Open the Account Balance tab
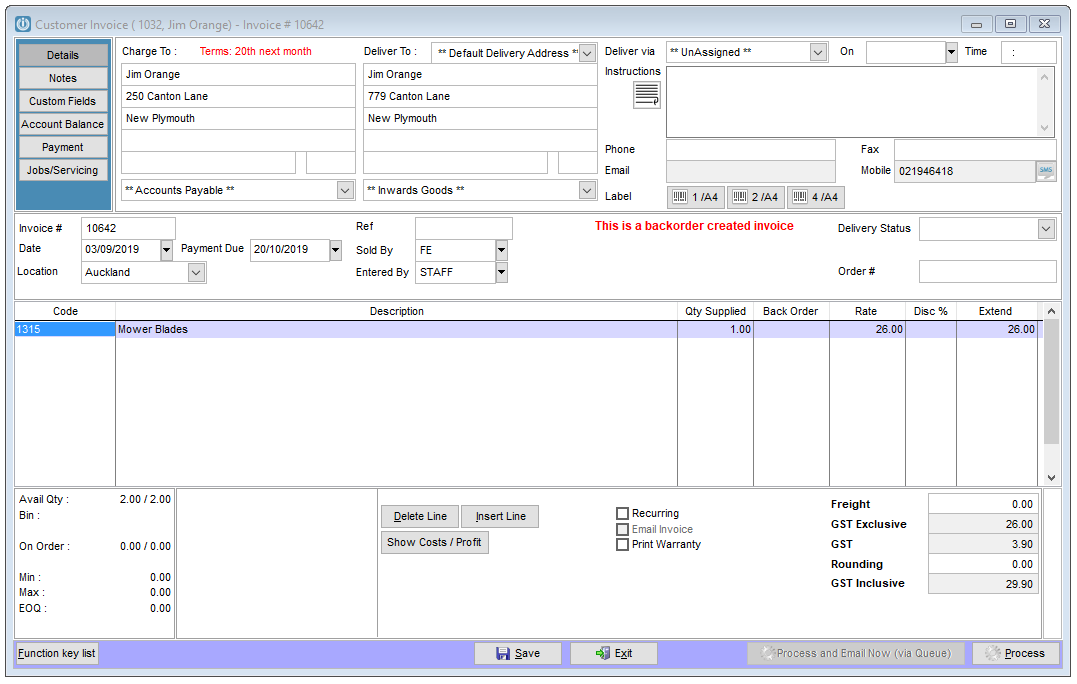This screenshot has height=684, width=1077. pyautogui.click(x=63, y=124)
